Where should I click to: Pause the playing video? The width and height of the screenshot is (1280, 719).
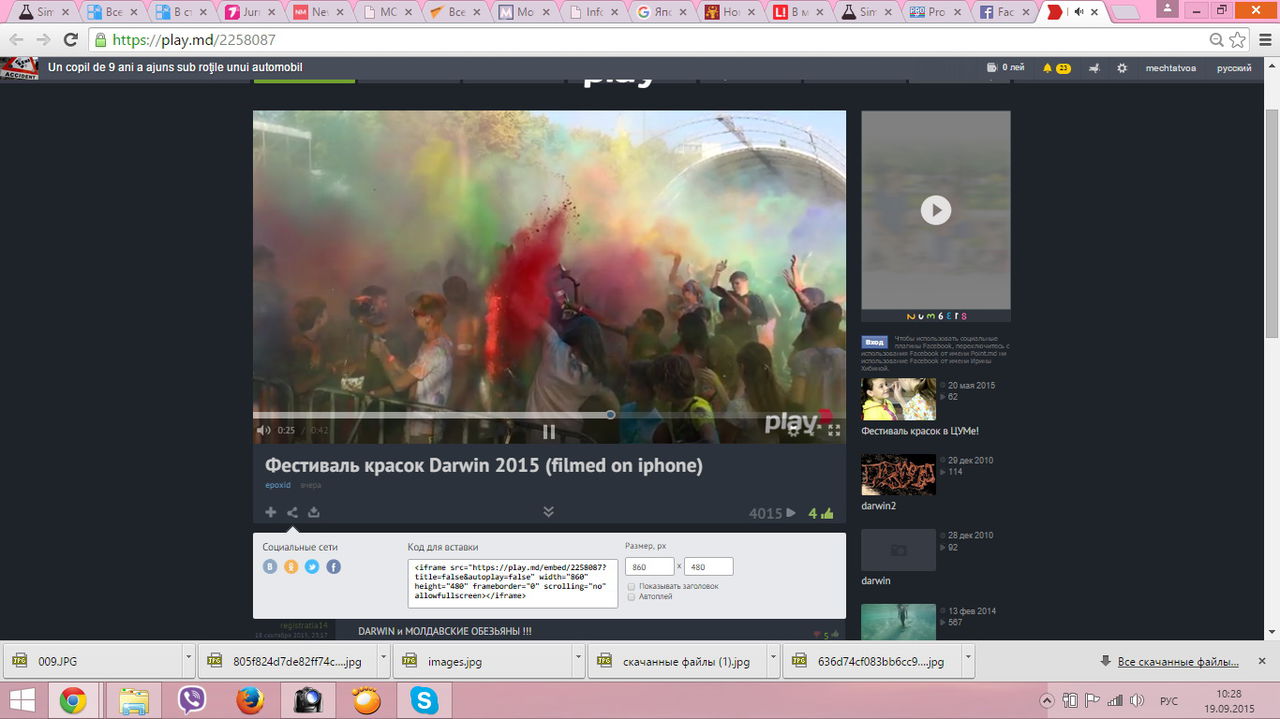pyautogui.click(x=549, y=431)
